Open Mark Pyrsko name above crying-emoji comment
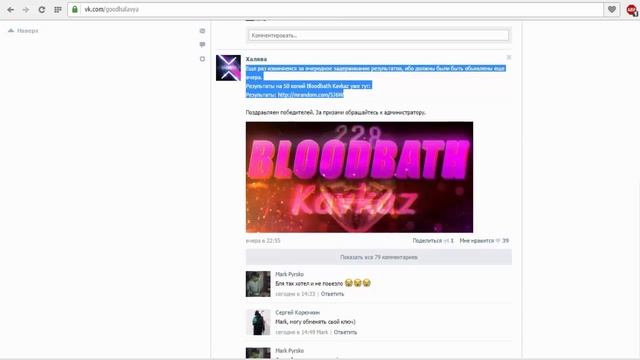Viewport: 640px width, 360px height. coord(289,274)
